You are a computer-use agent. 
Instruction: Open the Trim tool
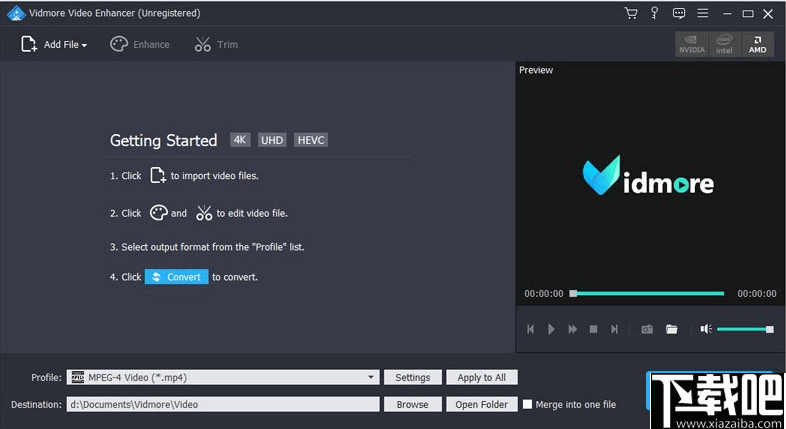[216, 45]
